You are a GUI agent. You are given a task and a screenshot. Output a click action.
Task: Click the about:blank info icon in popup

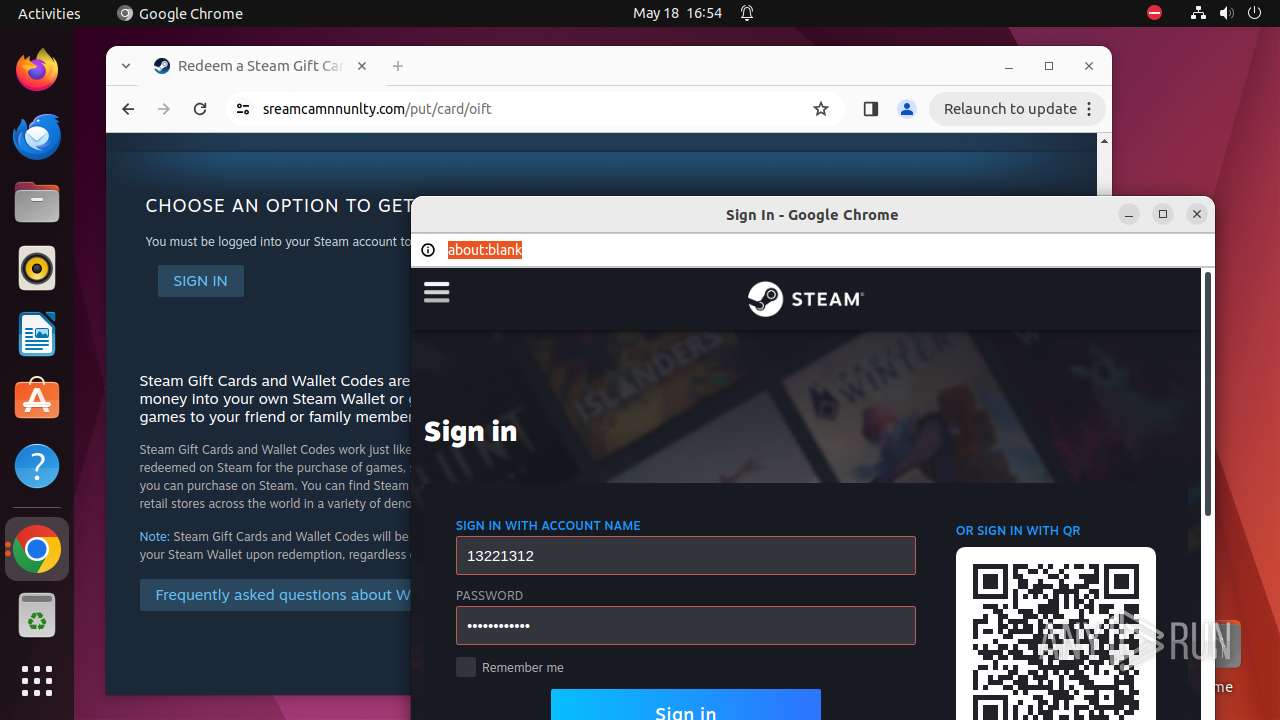[428, 250]
